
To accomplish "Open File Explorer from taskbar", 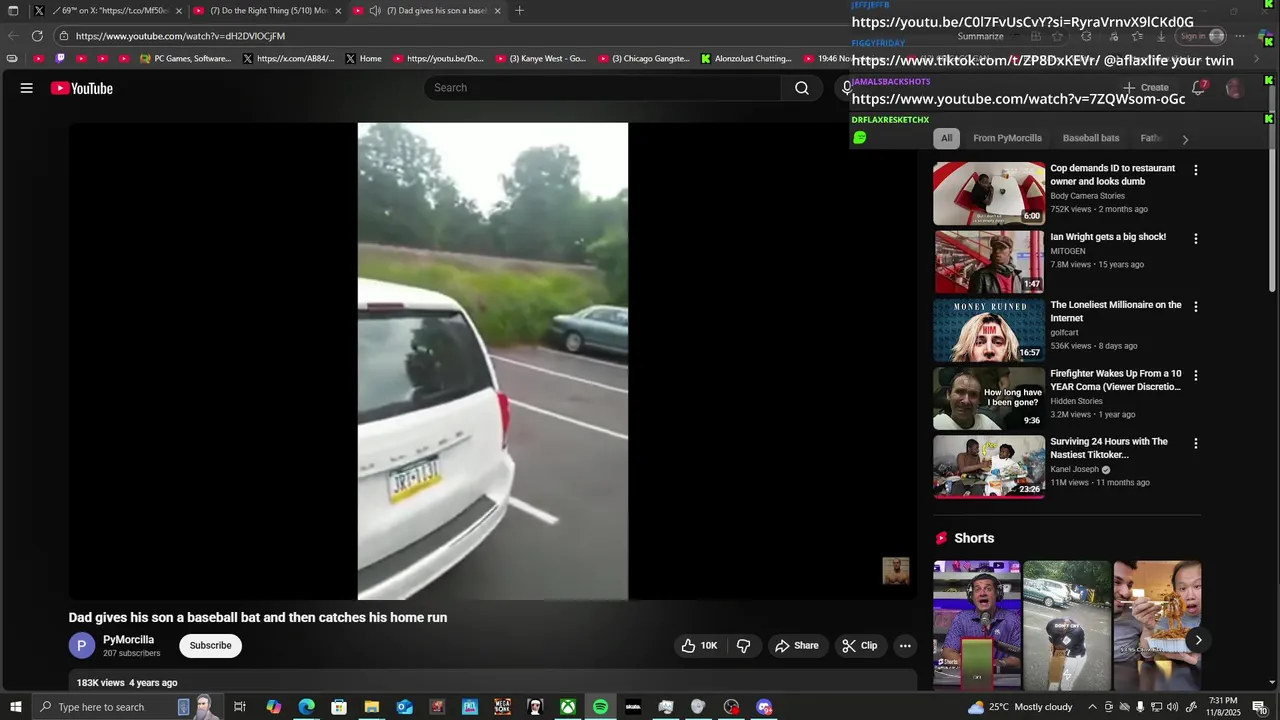I will pyautogui.click(x=371, y=707).
